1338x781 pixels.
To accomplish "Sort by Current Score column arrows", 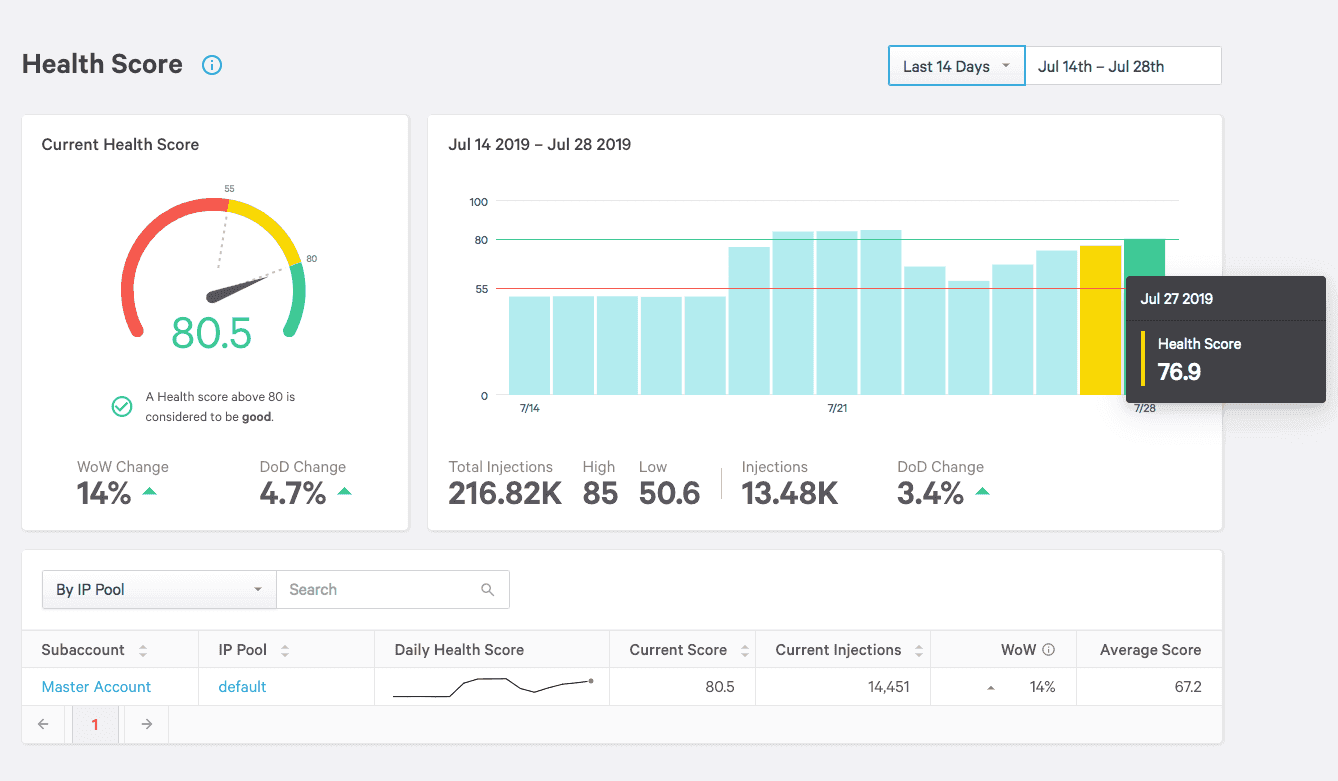I will click(745, 651).
